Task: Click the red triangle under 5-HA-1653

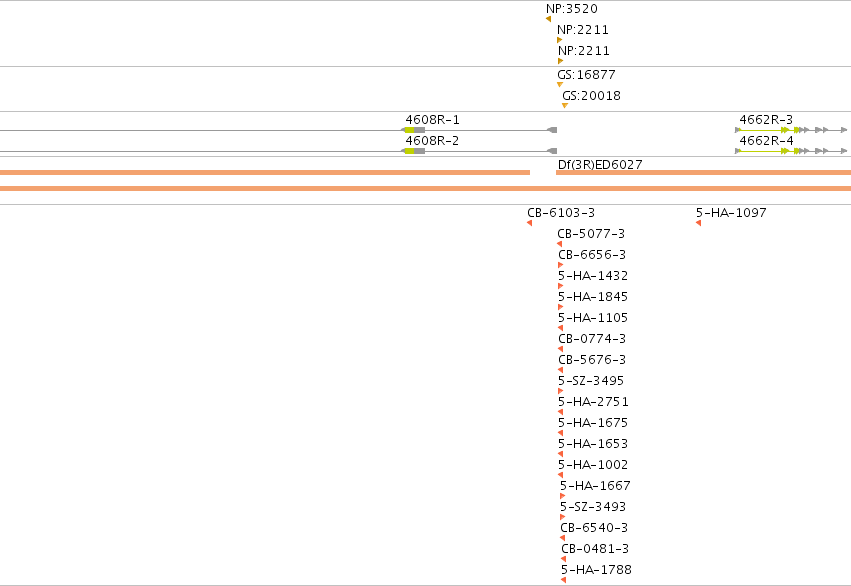Action: [561, 454]
